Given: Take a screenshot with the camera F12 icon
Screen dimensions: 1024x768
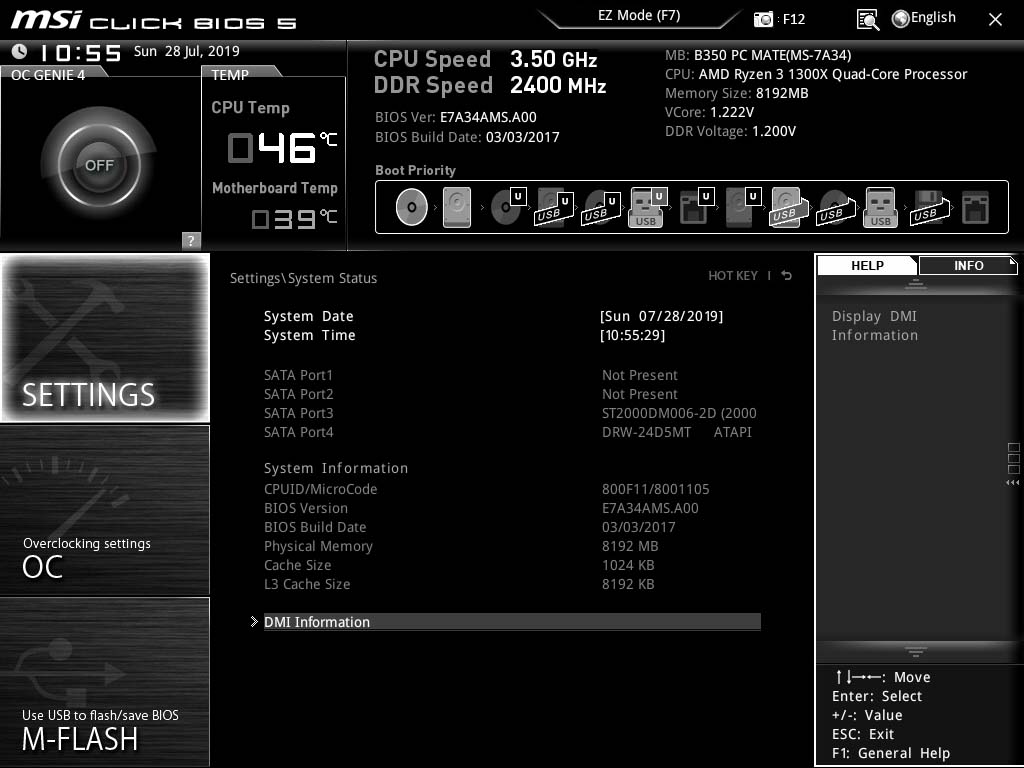Looking at the screenshot, I should (763, 19).
